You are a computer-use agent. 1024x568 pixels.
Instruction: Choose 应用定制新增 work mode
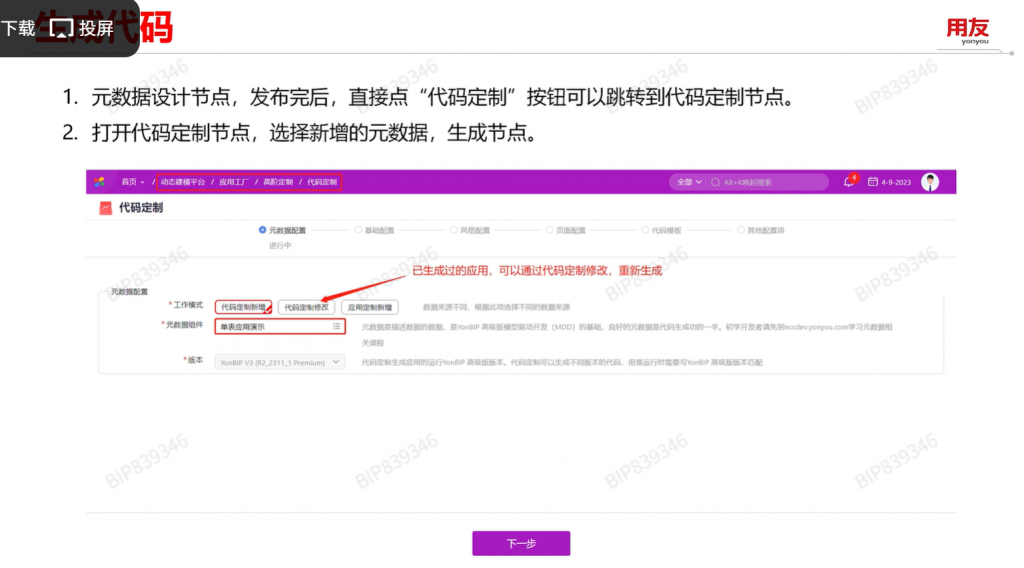369,307
